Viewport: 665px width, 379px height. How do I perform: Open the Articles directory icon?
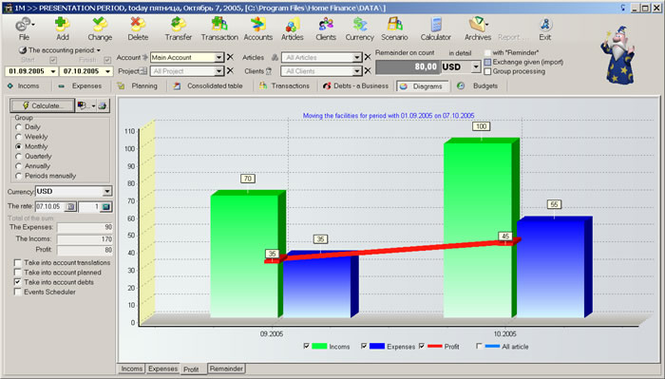pyautogui.click(x=292, y=24)
